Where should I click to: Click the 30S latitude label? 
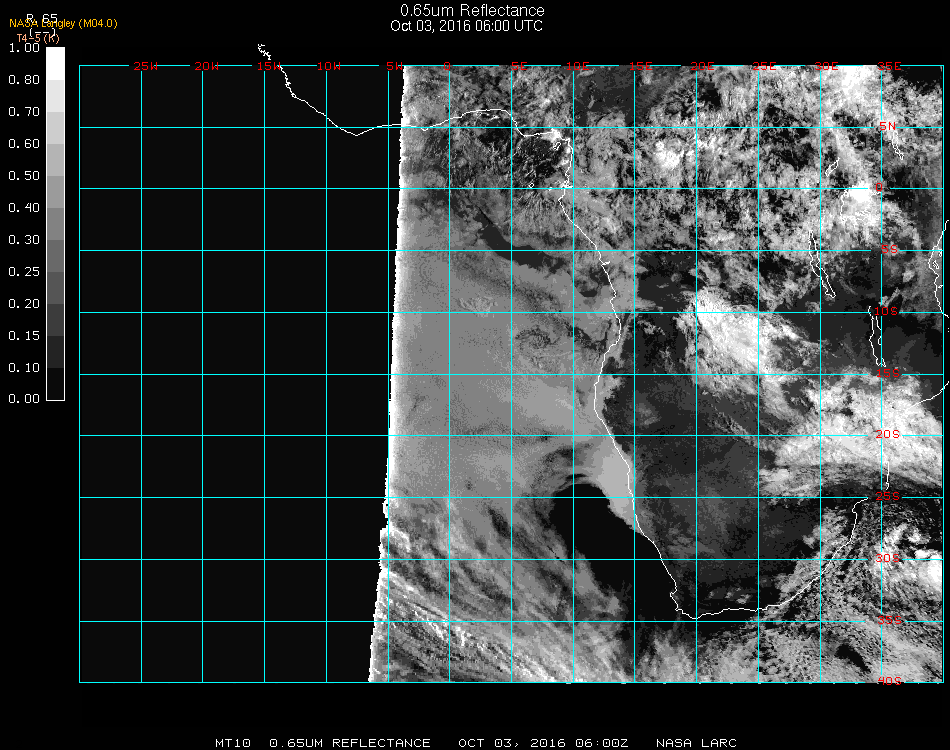point(888,559)
